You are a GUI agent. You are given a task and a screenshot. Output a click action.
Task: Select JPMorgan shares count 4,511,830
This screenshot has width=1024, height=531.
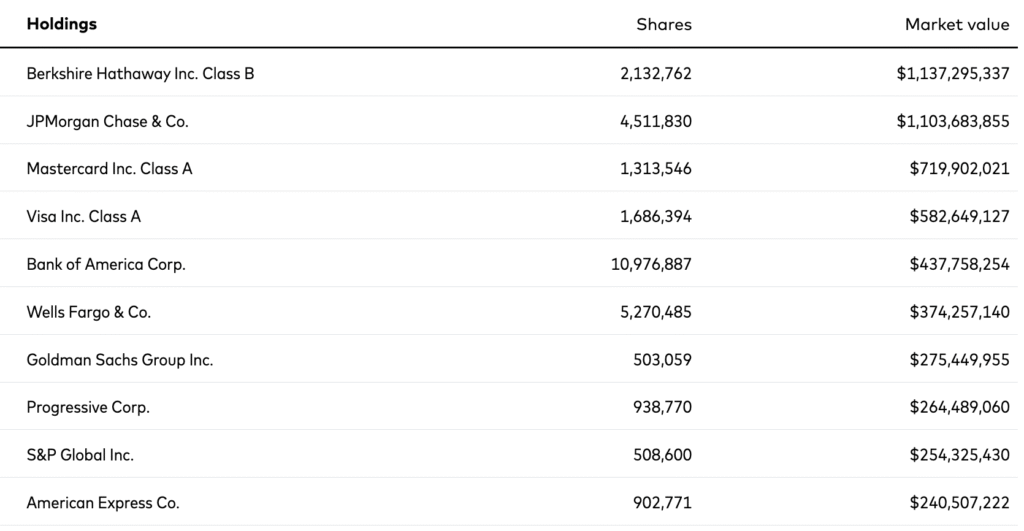[656, 121]
